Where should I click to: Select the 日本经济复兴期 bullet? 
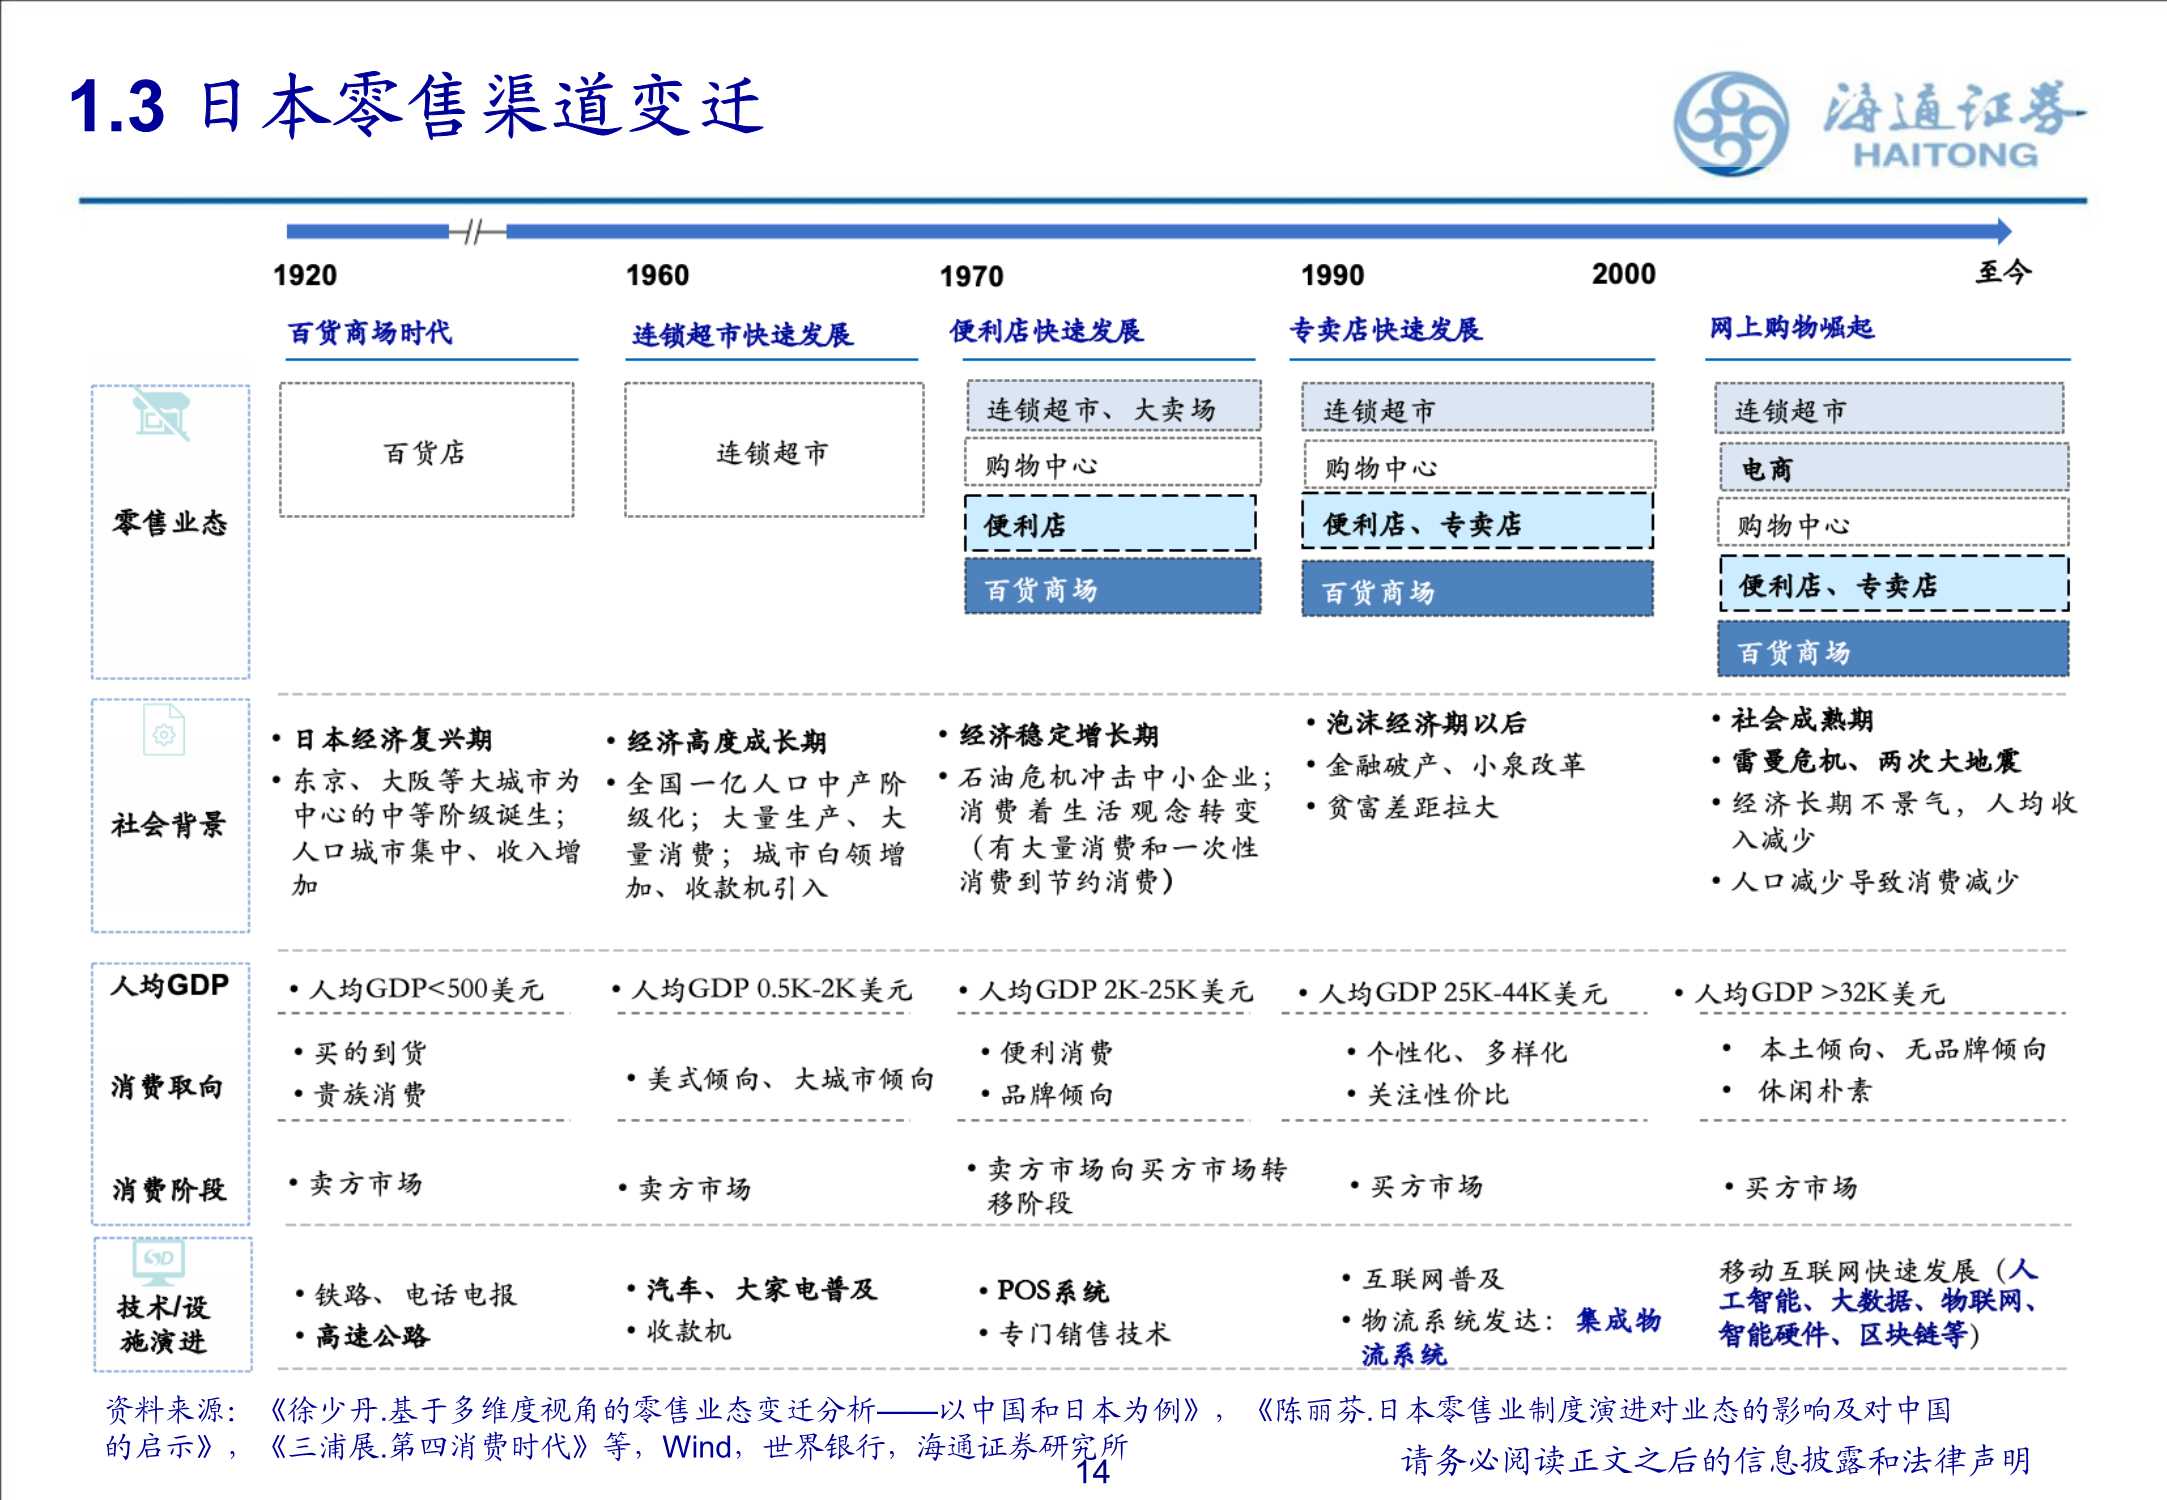(x=393, y=739)
